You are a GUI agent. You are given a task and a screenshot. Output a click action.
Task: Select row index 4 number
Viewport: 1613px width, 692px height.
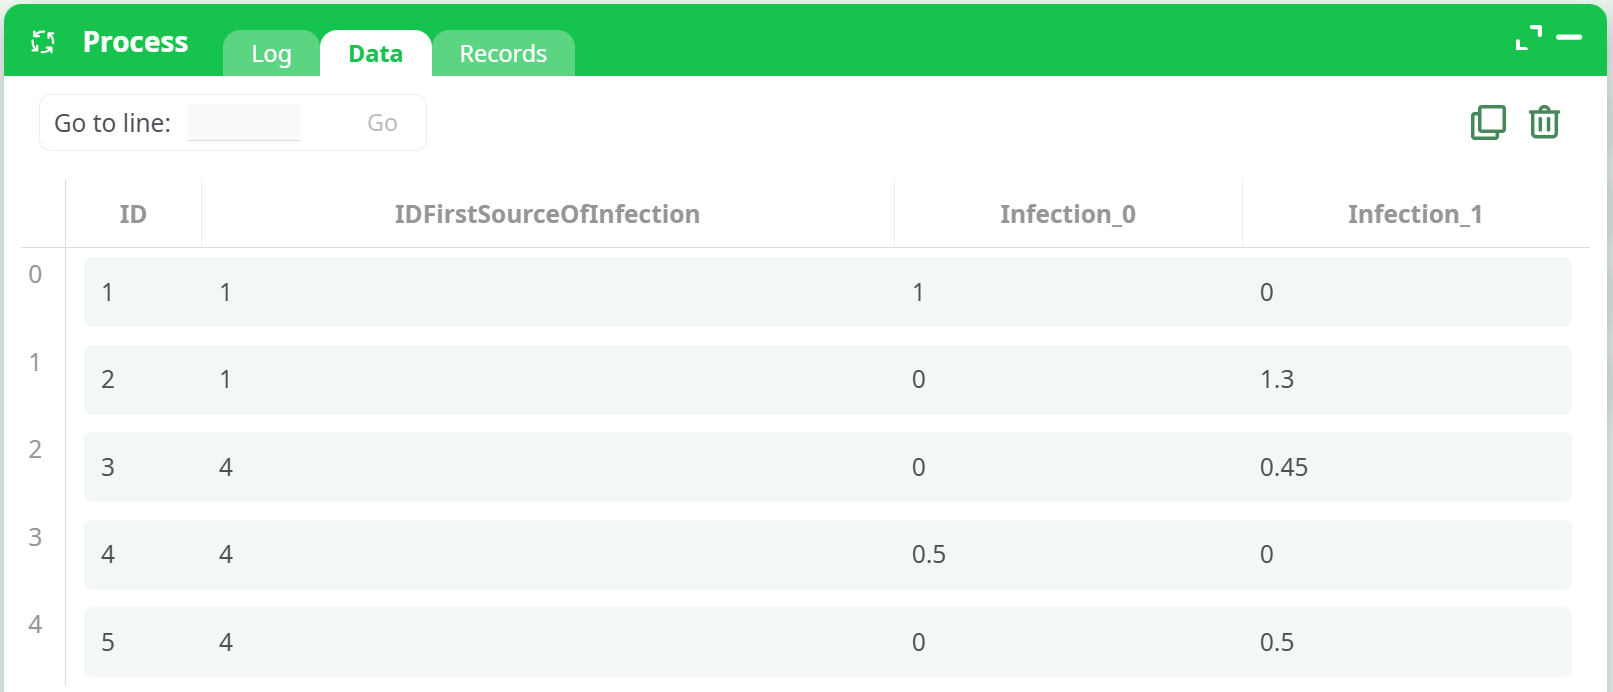[x=35, y=624]
